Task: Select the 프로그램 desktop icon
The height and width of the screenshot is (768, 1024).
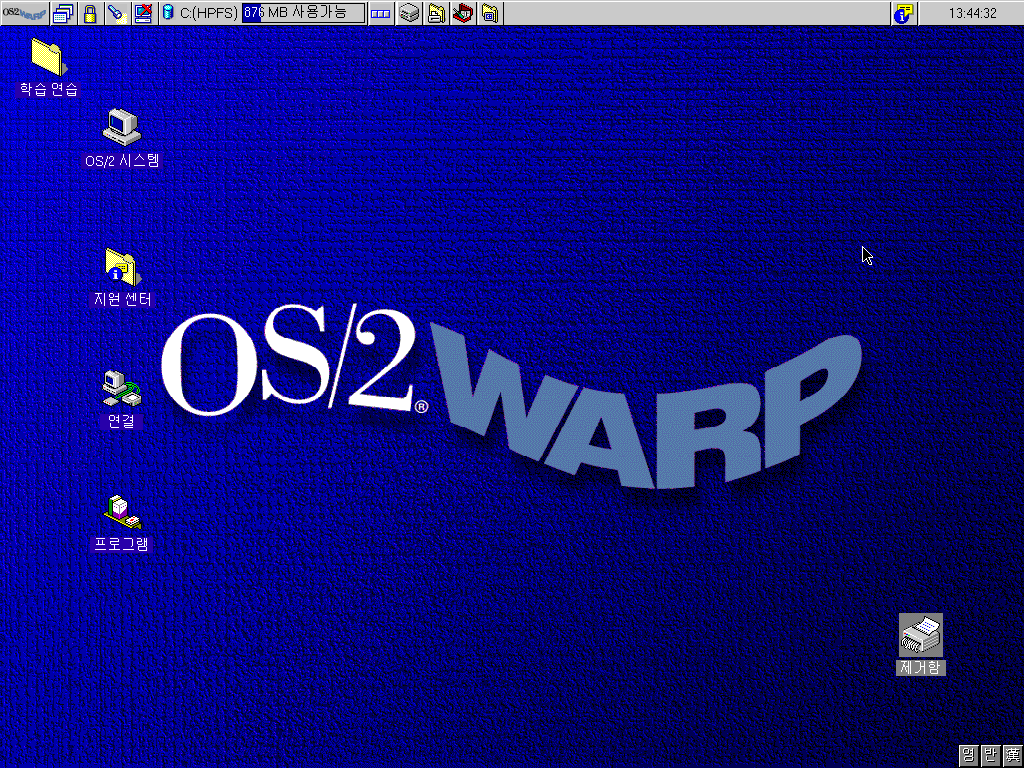Action: click(121, 513)
